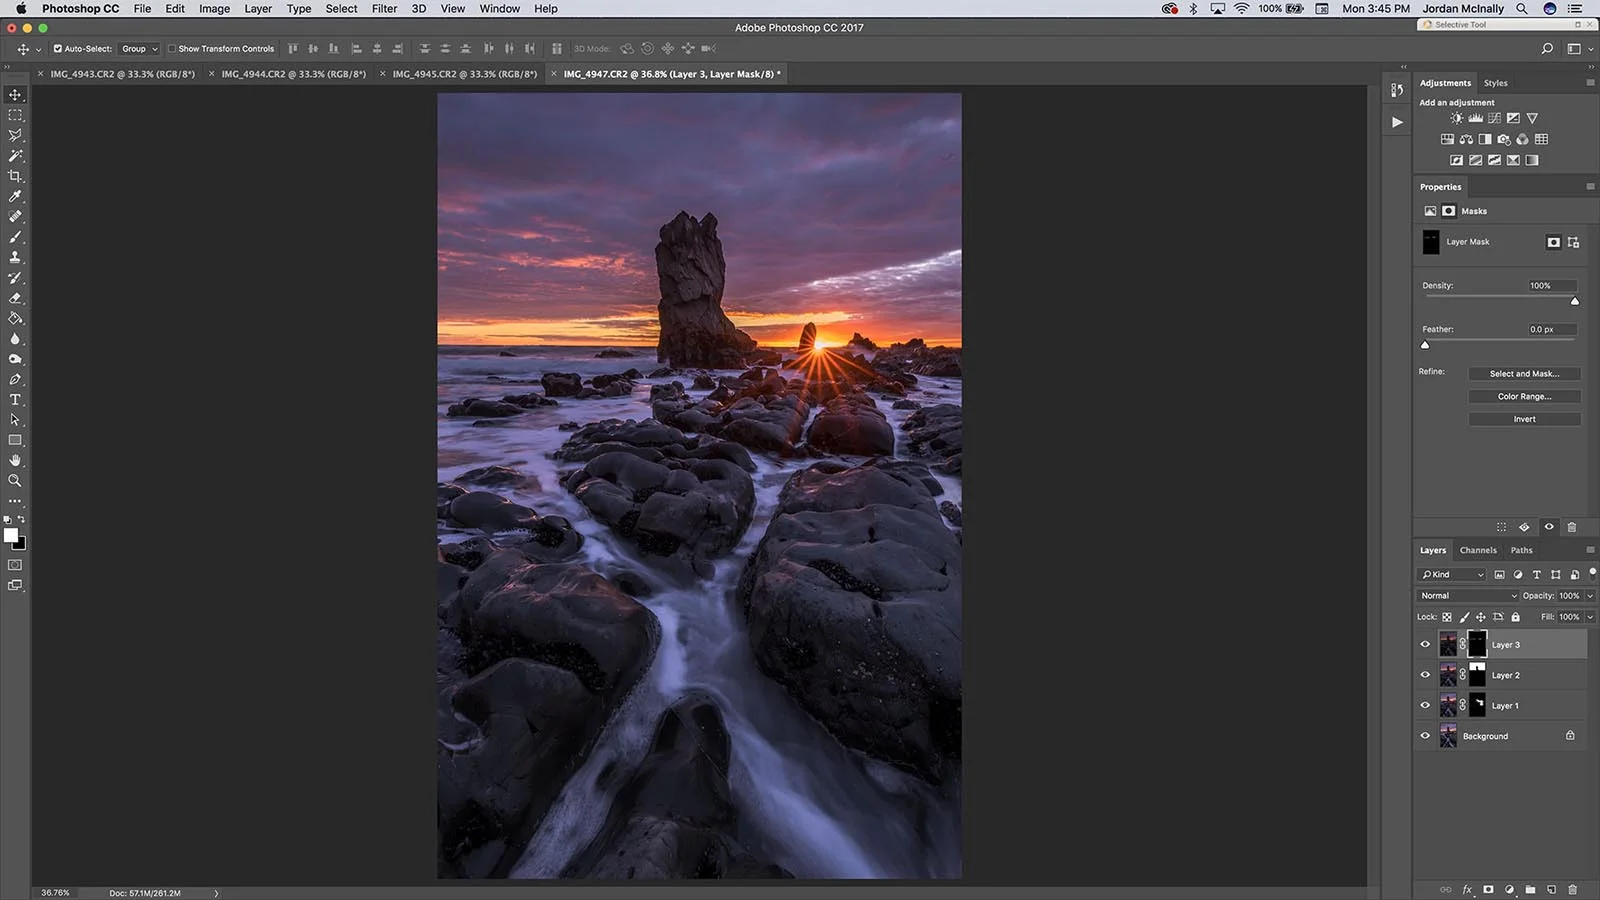Screen dimensions: 1600x900
Task: Enable Show Transform Controls checkbox
Action: (172, 48)
